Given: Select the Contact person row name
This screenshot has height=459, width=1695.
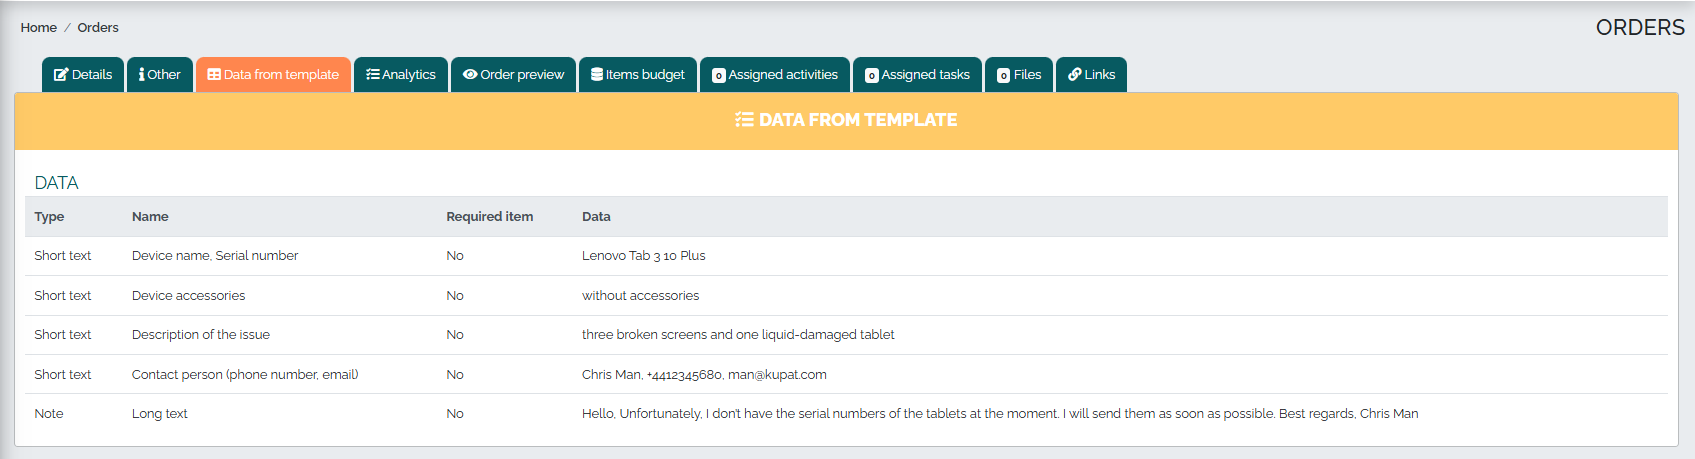Looking at the screenshot, I should pyautogui.click(x=245, y=375).
